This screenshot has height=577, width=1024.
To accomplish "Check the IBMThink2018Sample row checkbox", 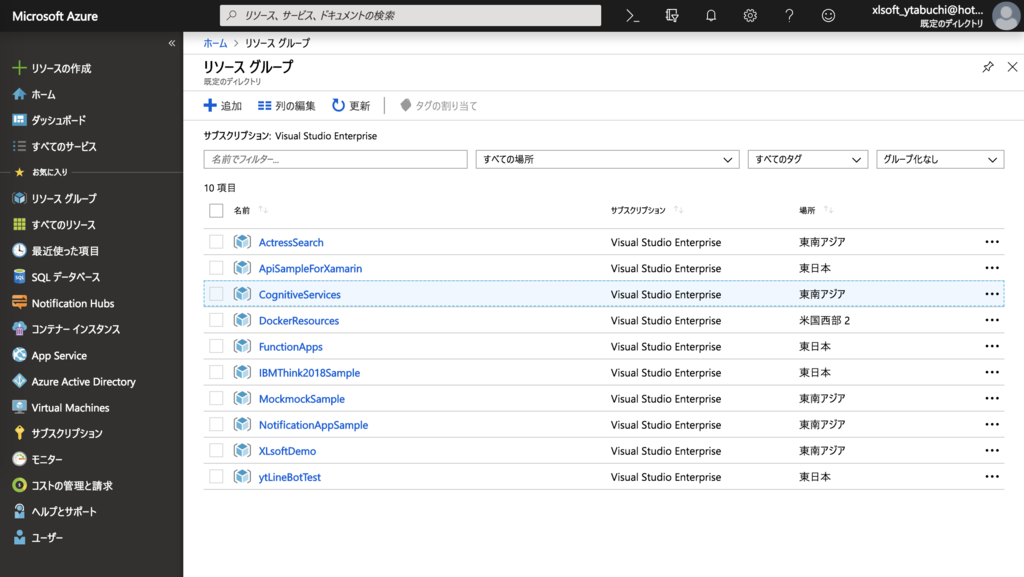I will pos(216,373).
